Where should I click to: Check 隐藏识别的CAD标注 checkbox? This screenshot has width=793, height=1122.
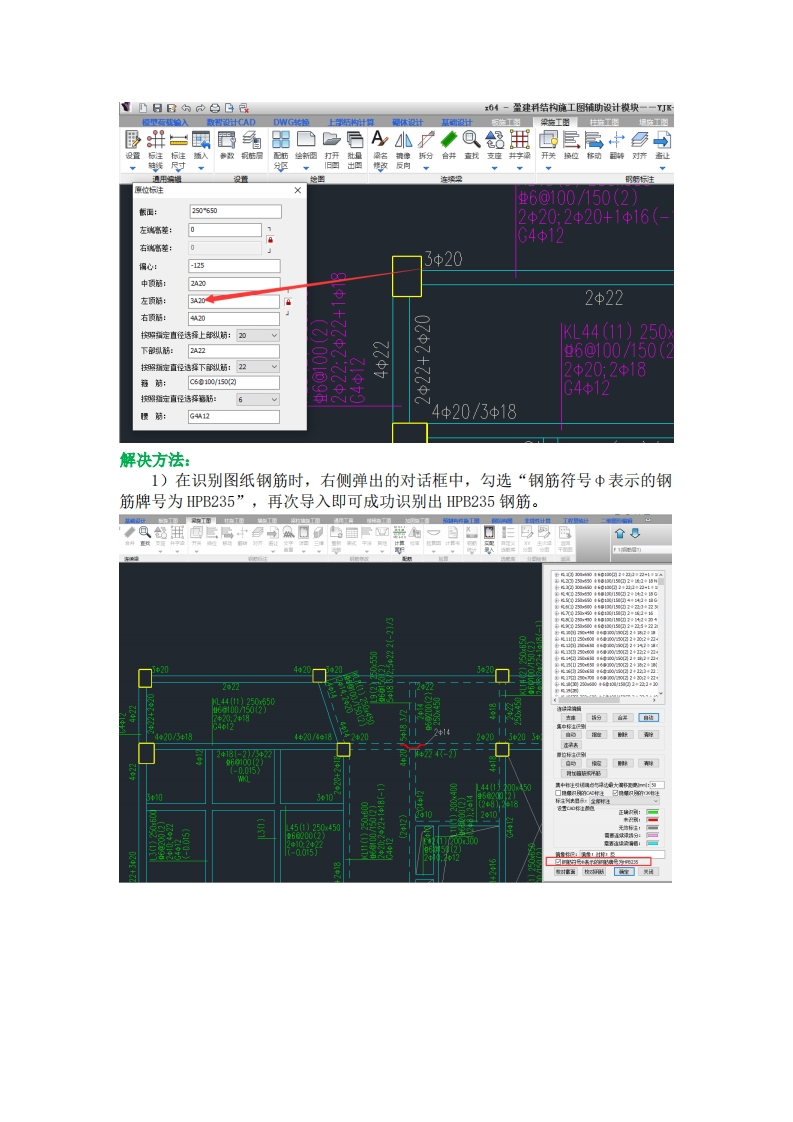tap(558, 793)
